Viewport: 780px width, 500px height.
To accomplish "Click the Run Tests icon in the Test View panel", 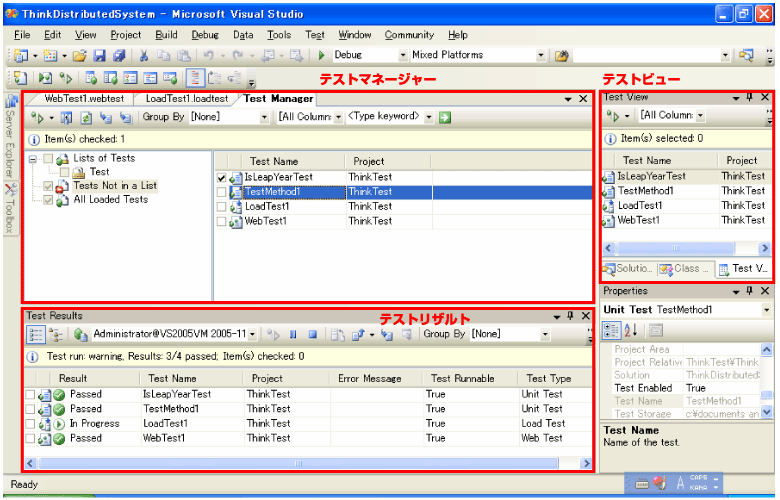I will pos(613,116).
